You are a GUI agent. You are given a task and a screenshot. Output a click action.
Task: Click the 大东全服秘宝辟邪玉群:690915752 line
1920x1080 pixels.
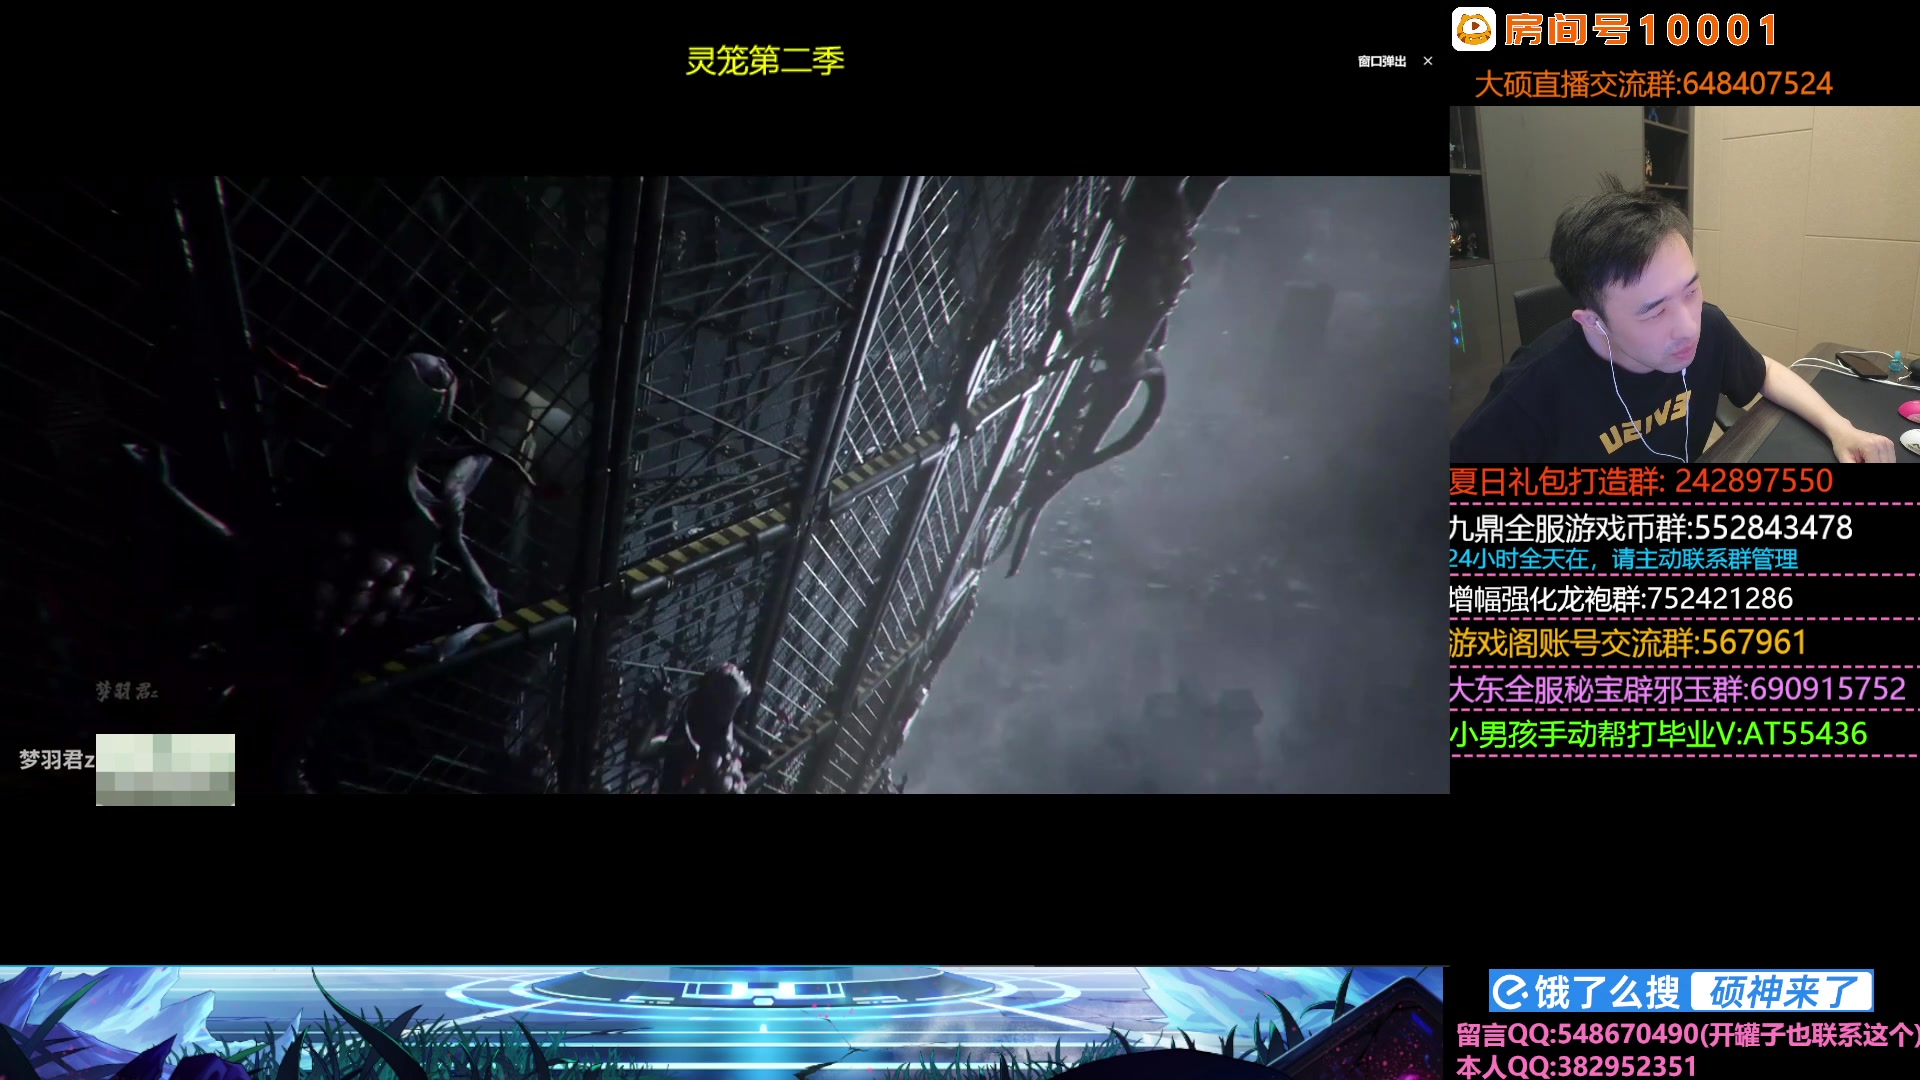(1678, 689)
